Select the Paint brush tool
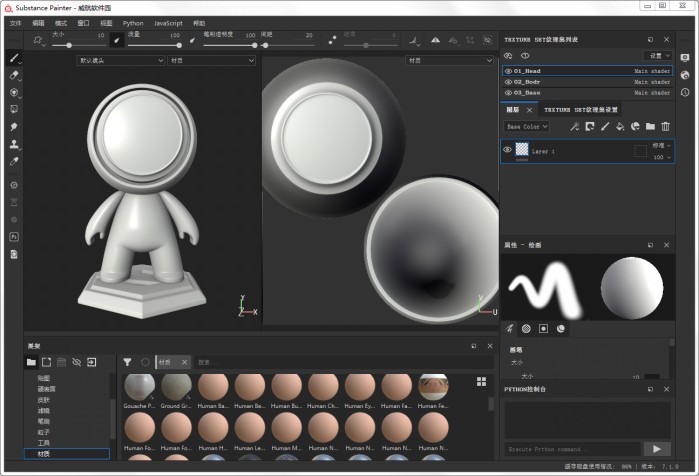Viewport: 699px width, 476px height. click(x=13, y=58)
